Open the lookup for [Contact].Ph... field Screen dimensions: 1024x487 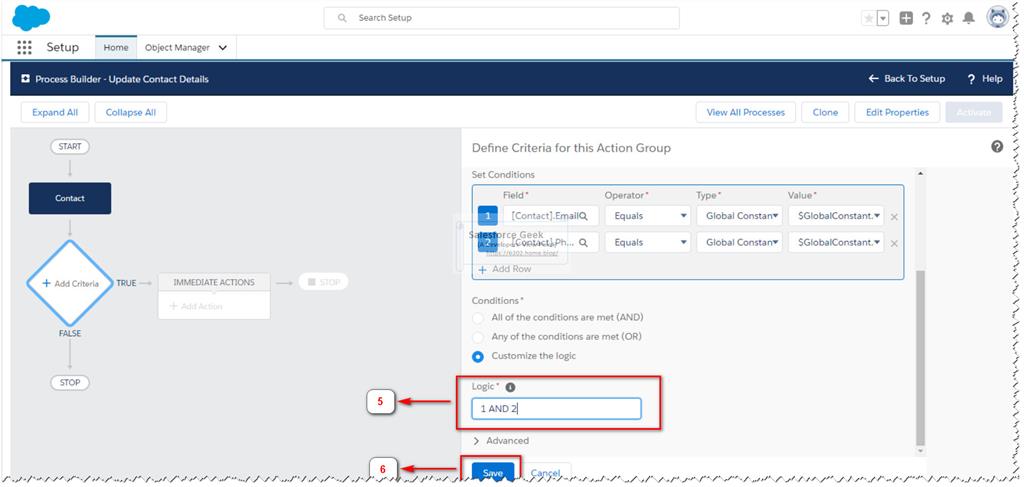(x=584, y=242)
